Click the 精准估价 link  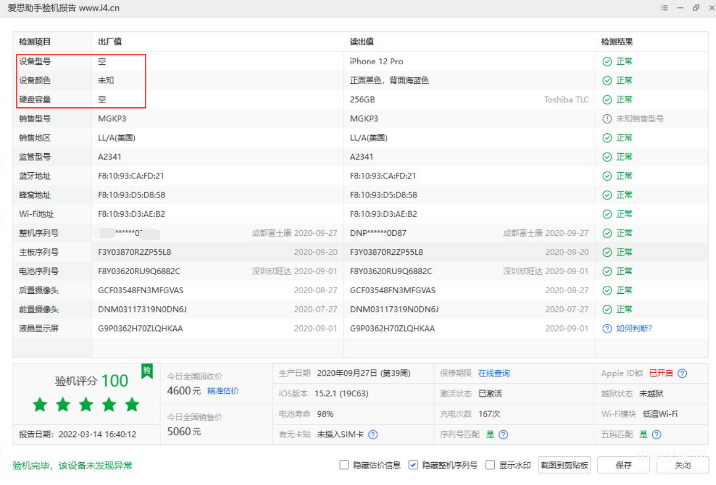click(x=222, y=391)
